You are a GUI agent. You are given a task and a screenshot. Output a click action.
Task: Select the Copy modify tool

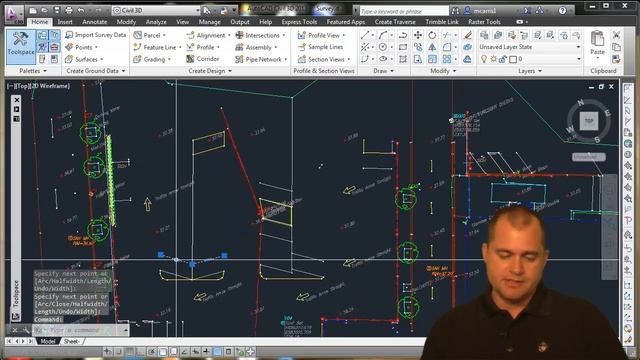pos(418,47)
